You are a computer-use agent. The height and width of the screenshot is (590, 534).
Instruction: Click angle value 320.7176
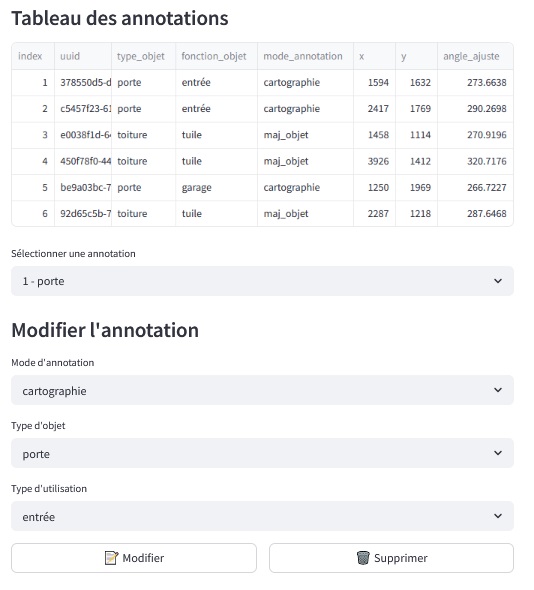pos(475,161)
